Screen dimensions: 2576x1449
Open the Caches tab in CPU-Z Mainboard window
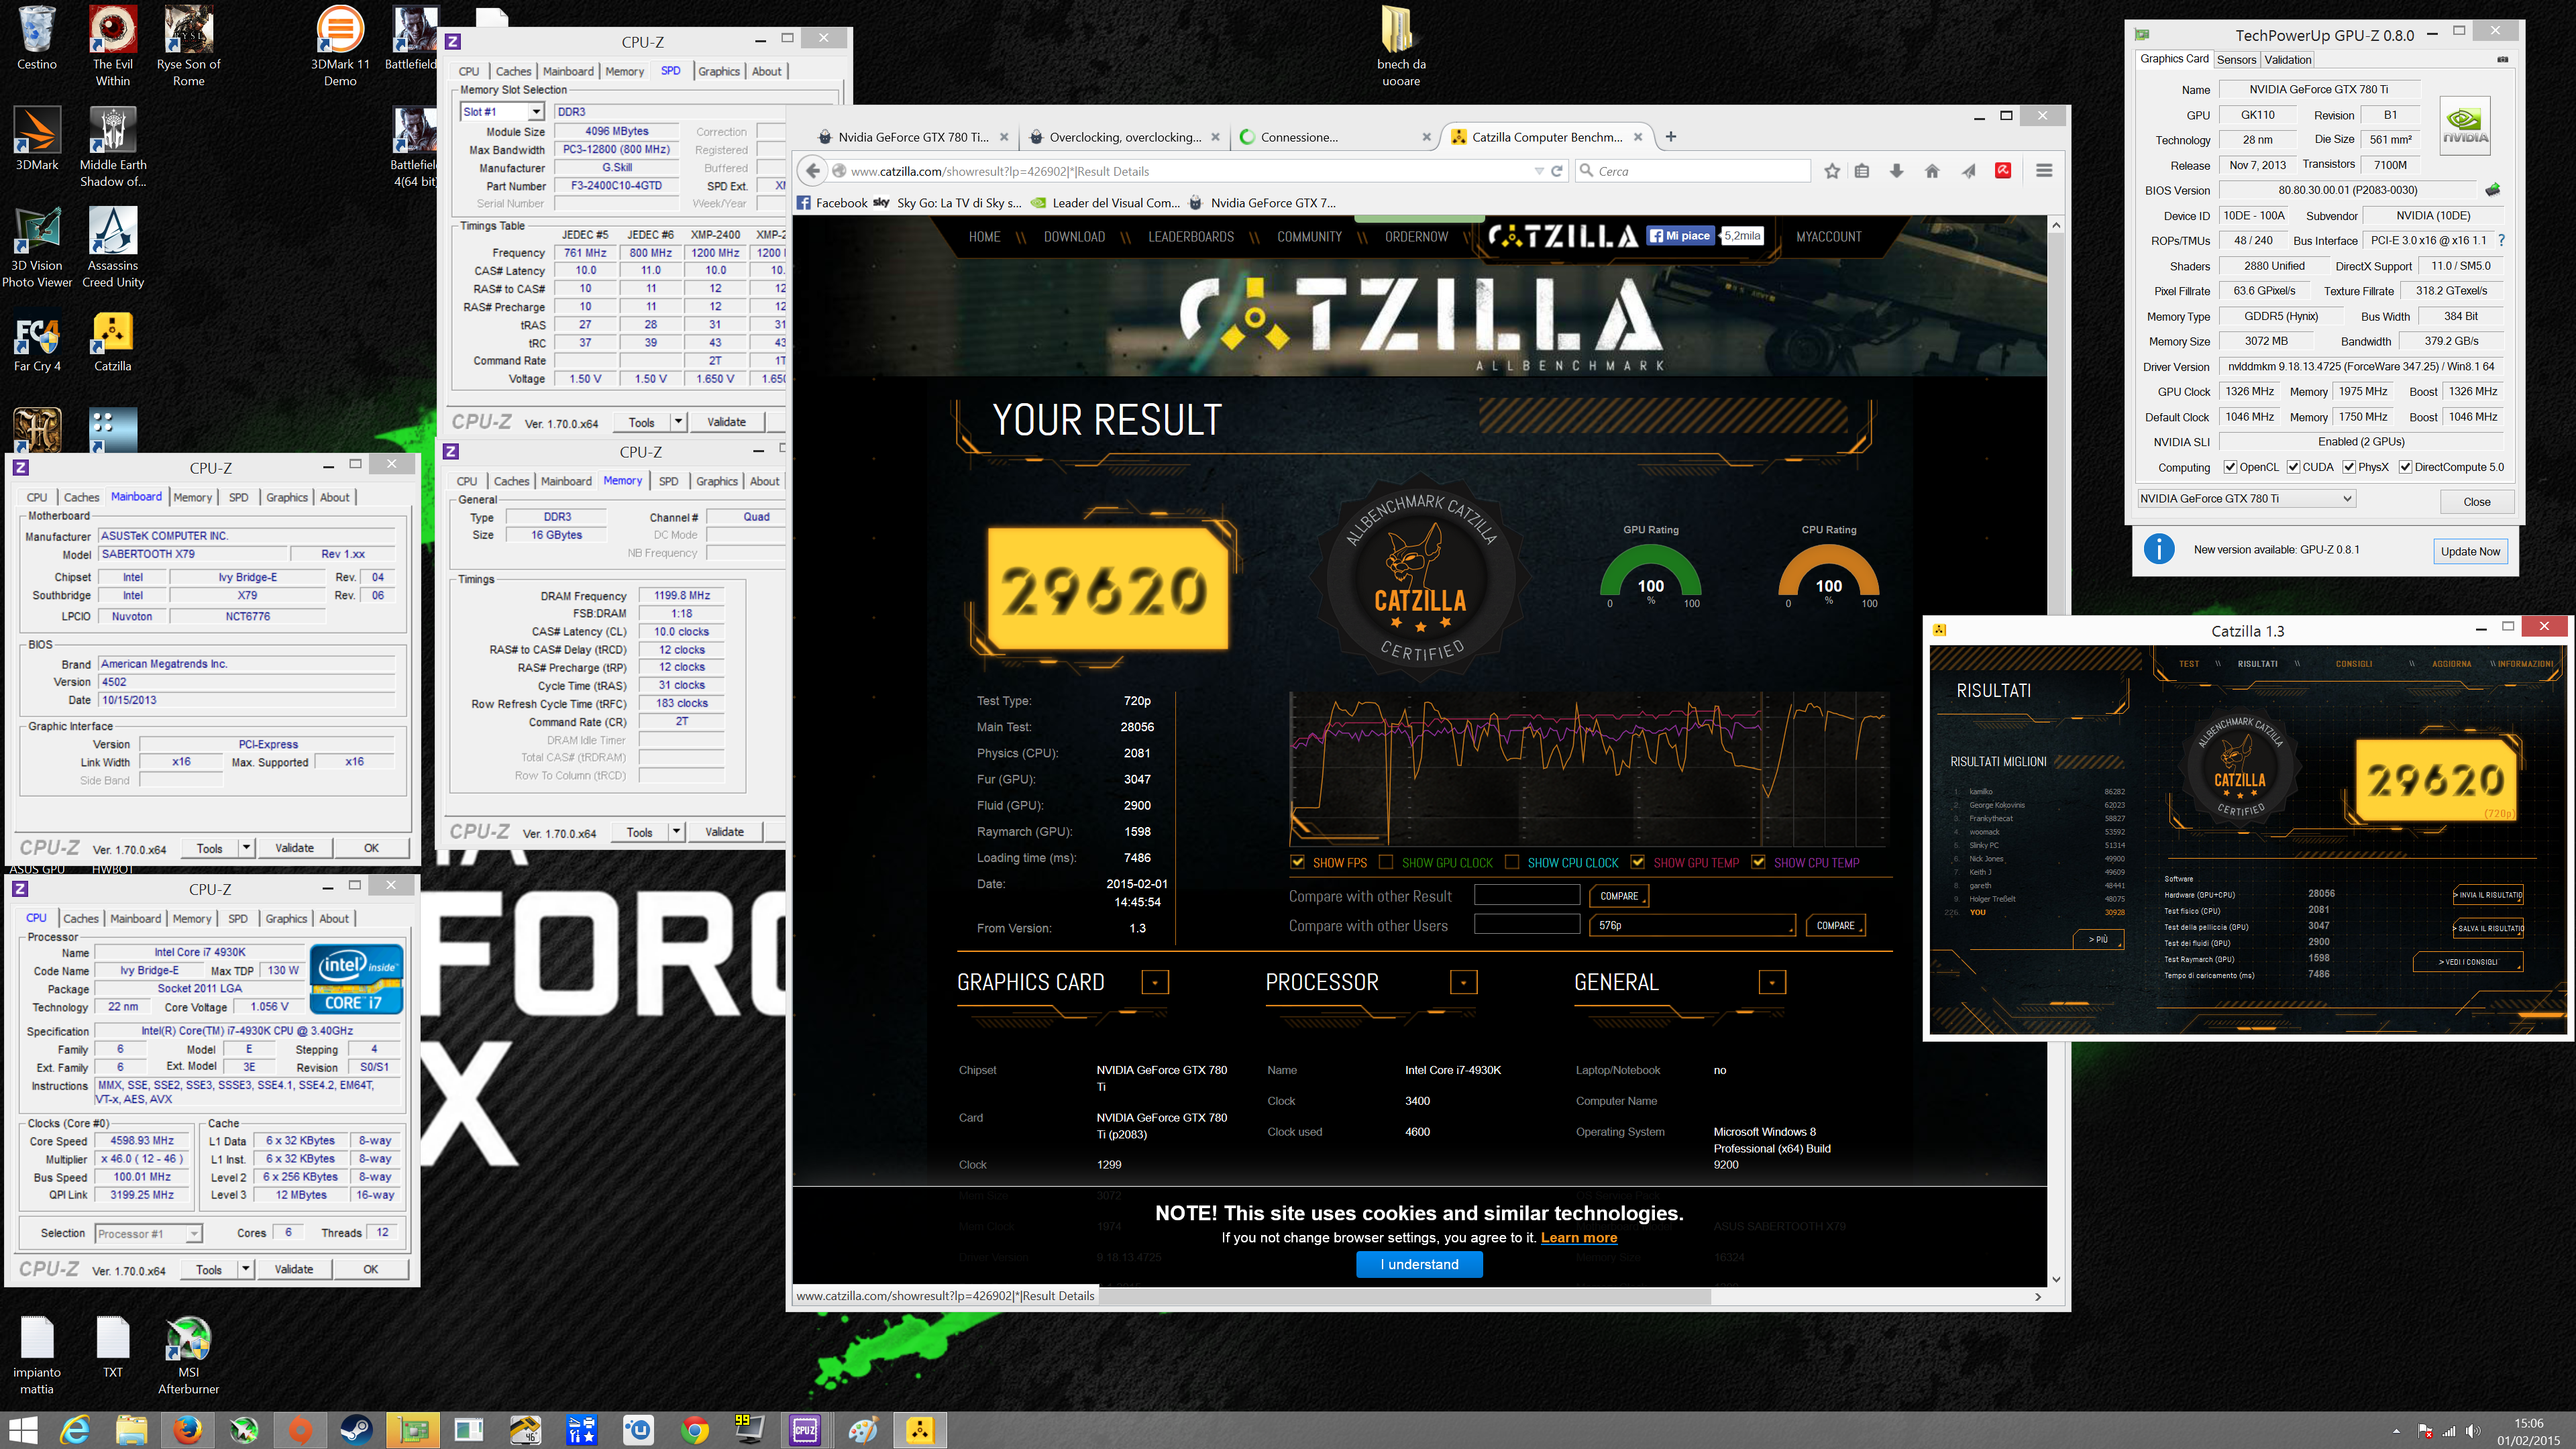81,497
